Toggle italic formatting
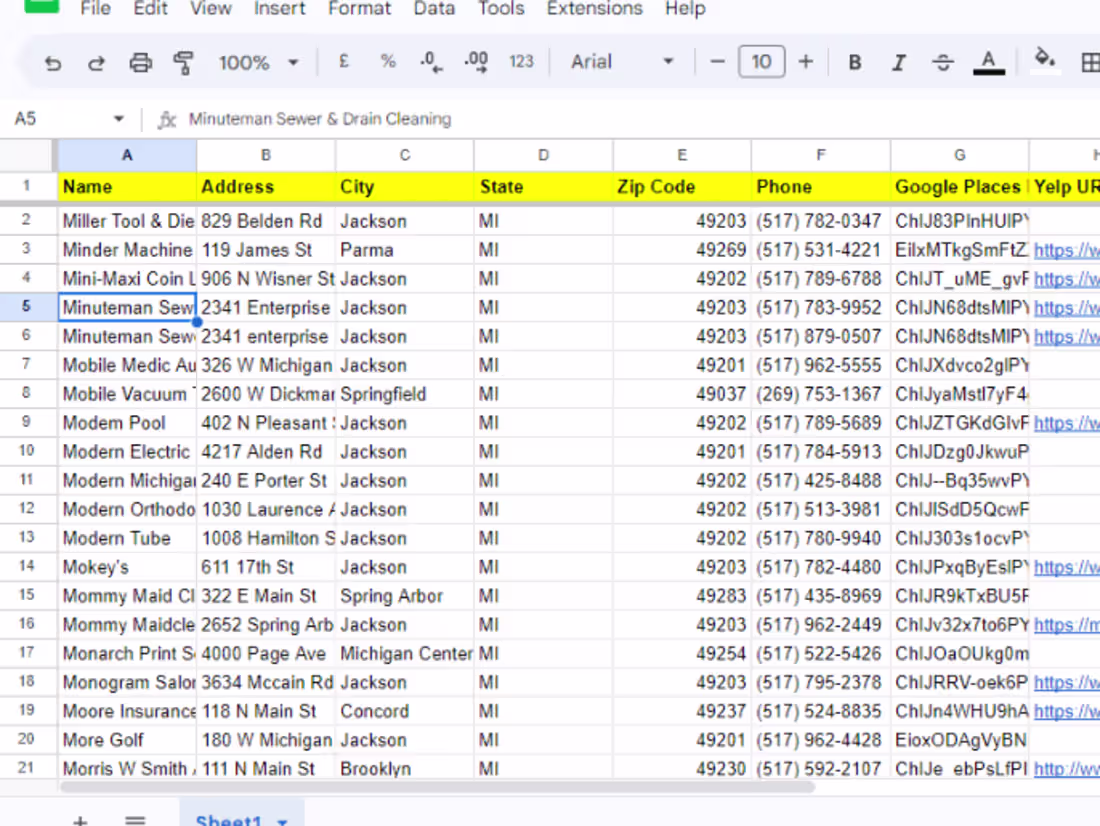This screenshot has width=1100, height=826. 898,61
